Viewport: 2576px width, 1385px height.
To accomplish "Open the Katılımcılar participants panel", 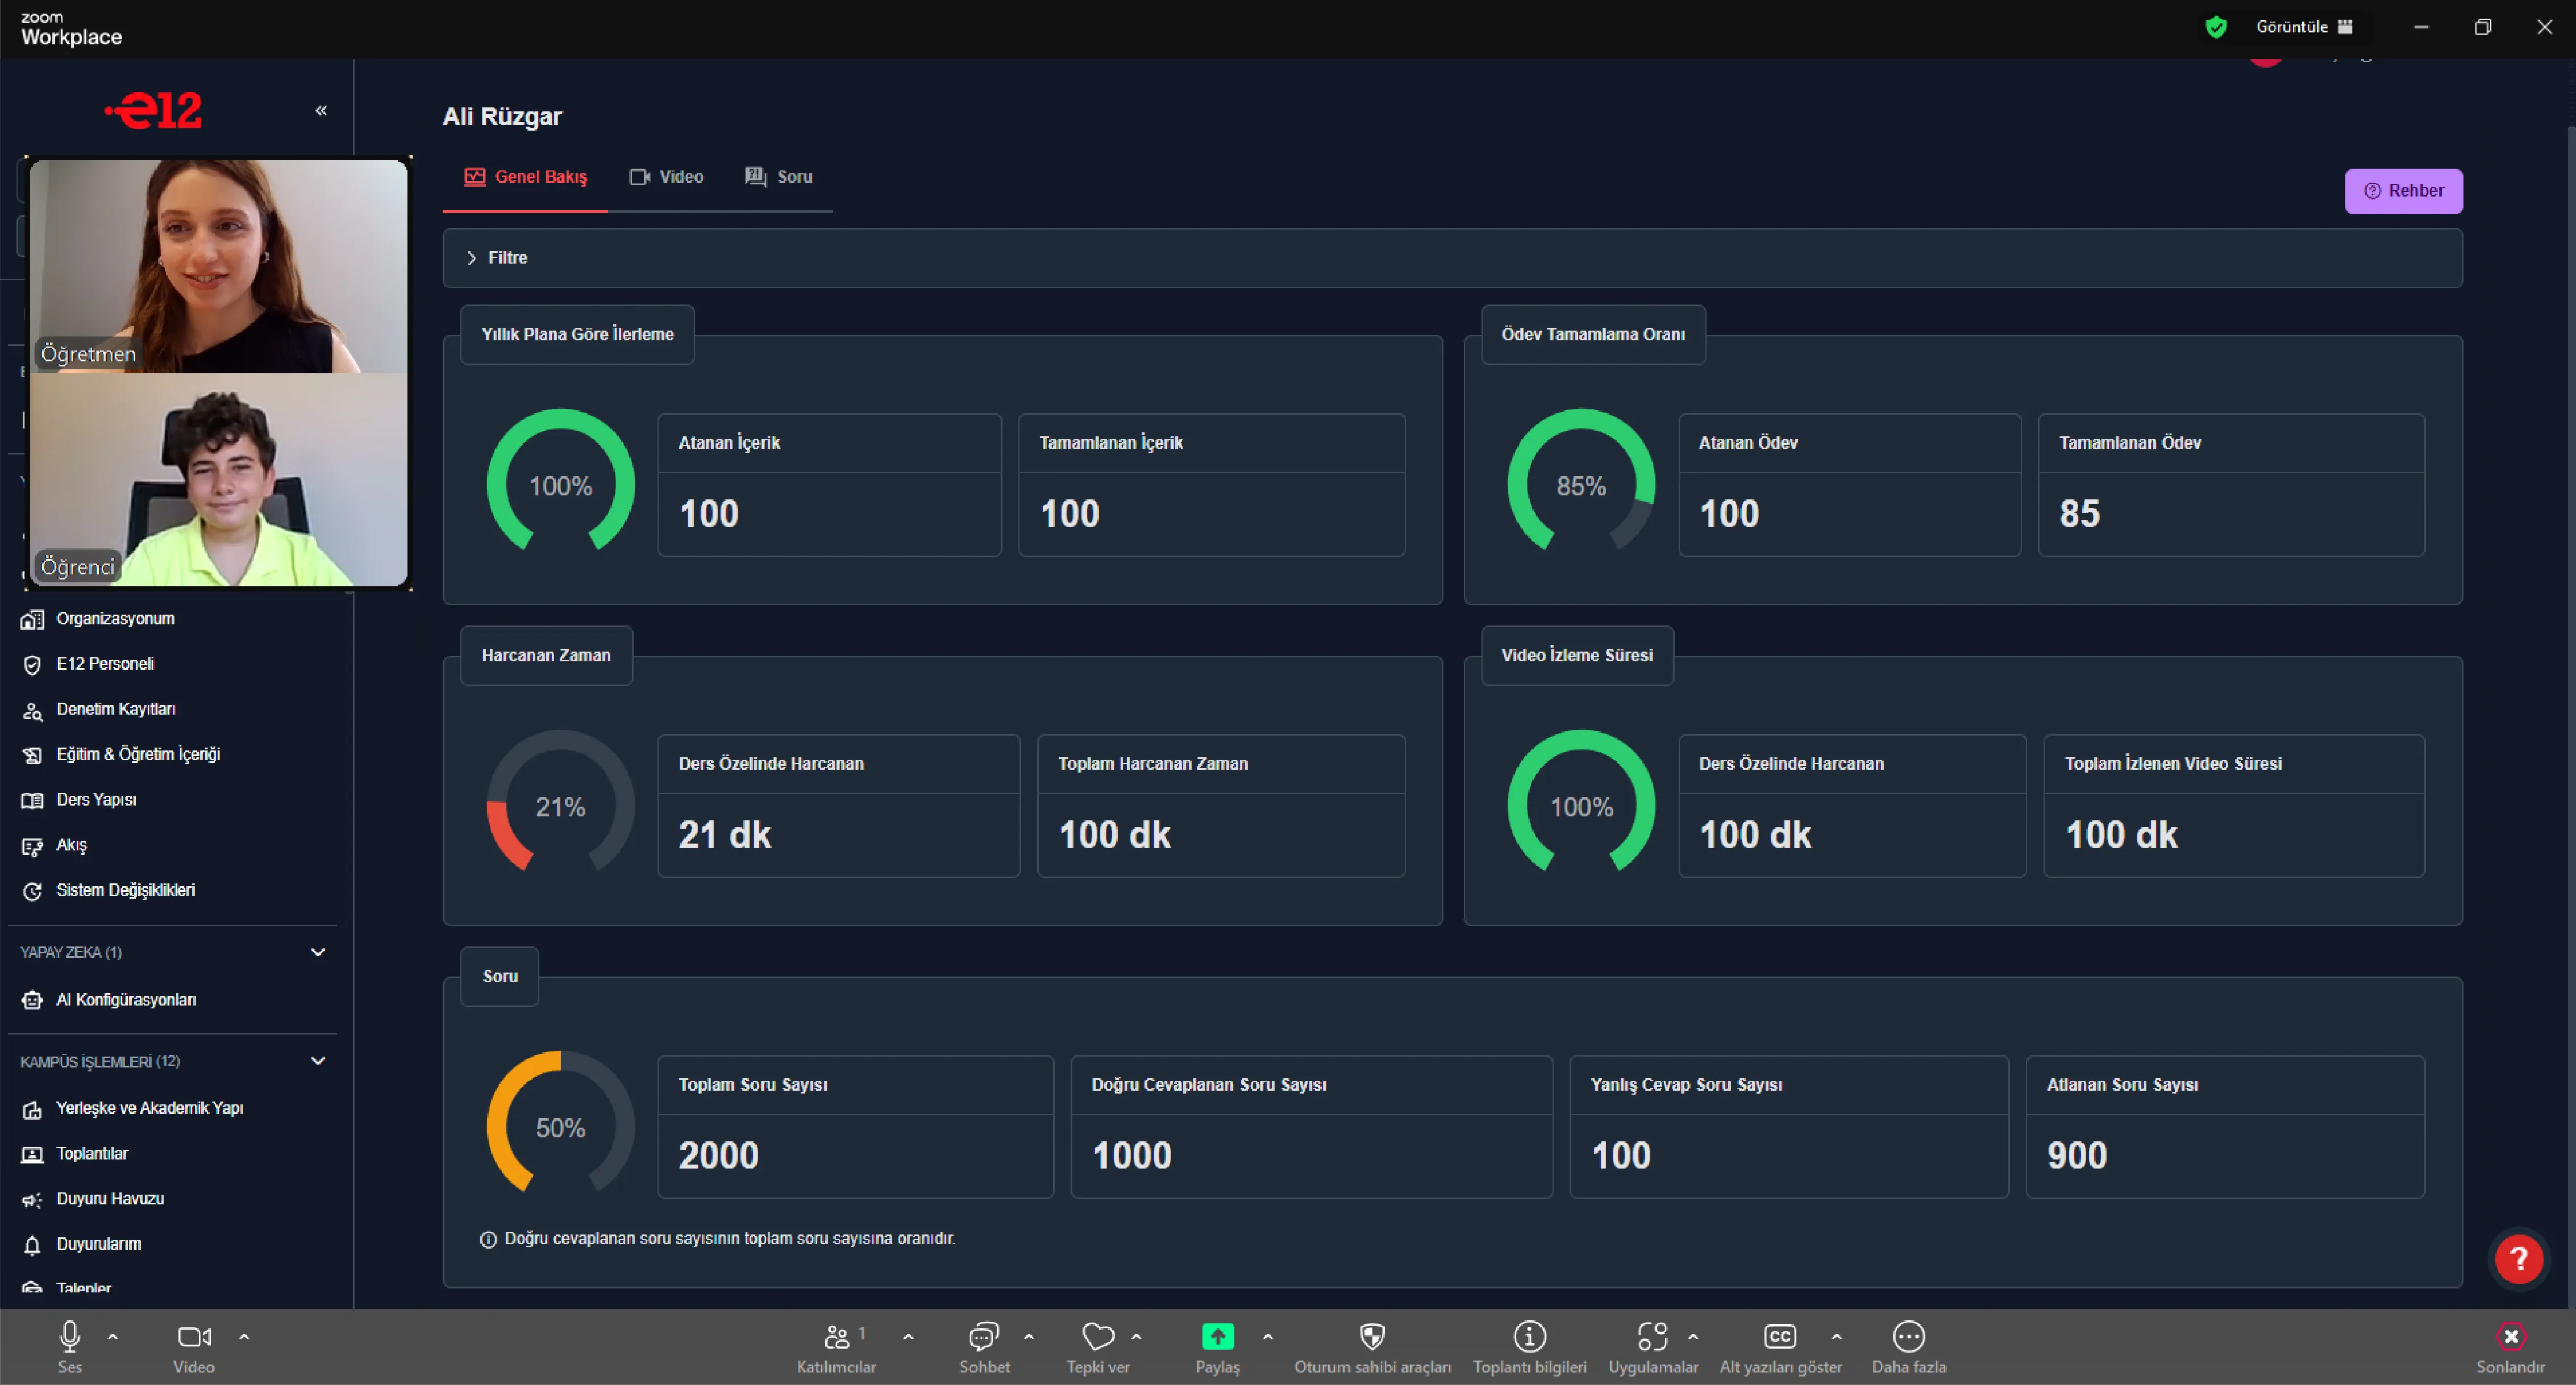I will (x=836, y=1337).
